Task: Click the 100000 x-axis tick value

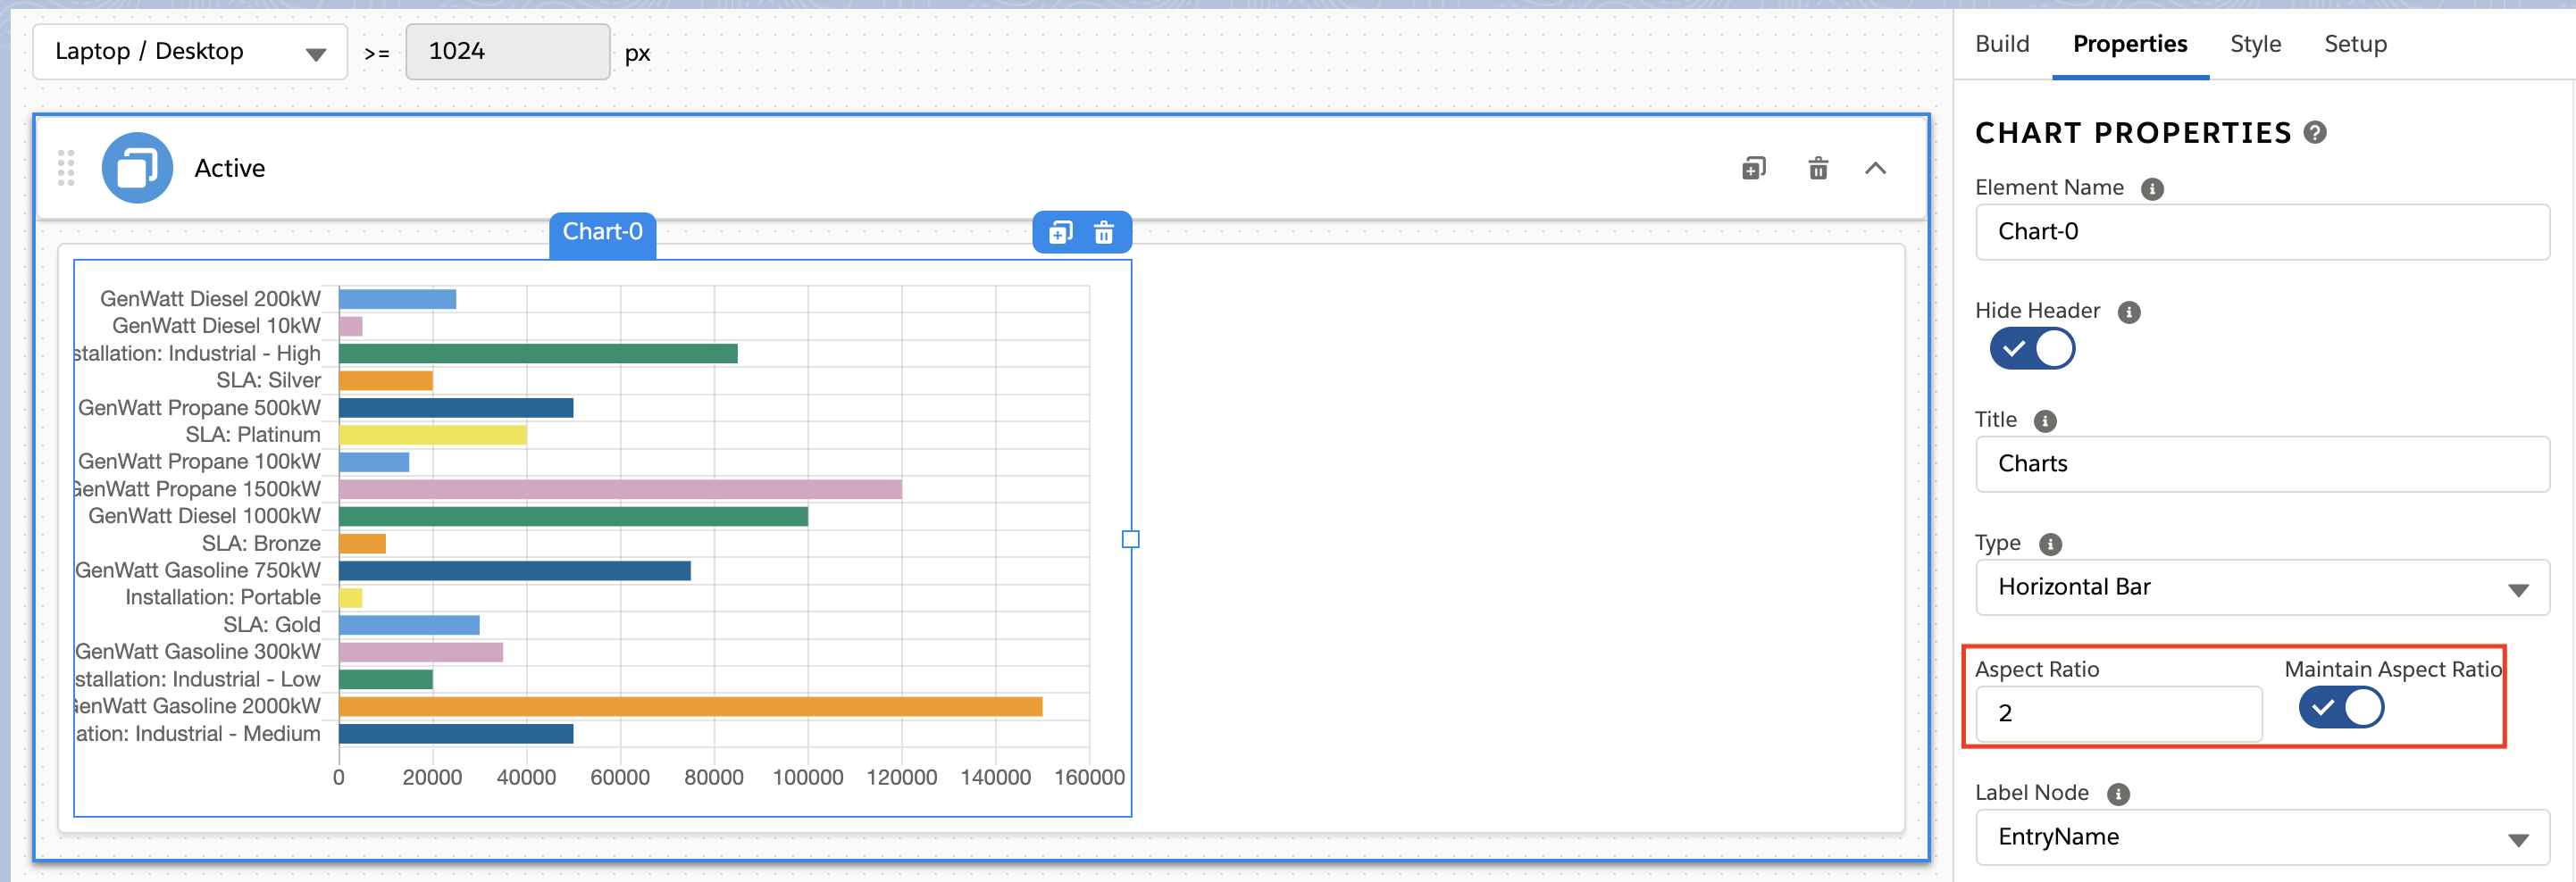Action: tap(808, 777)
